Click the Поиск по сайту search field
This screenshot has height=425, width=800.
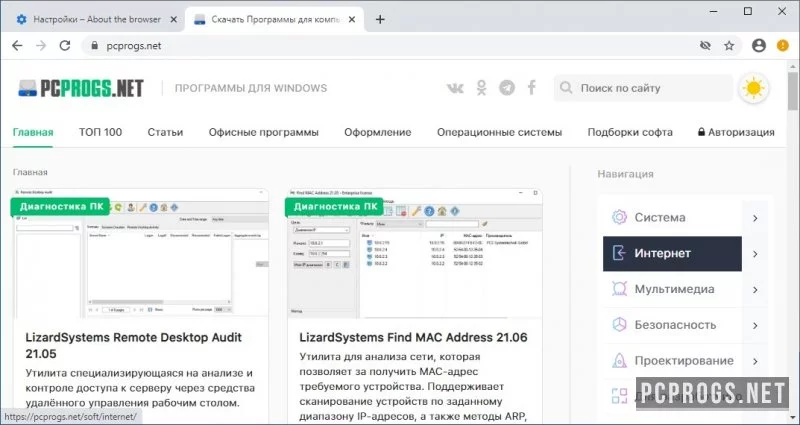644,88
